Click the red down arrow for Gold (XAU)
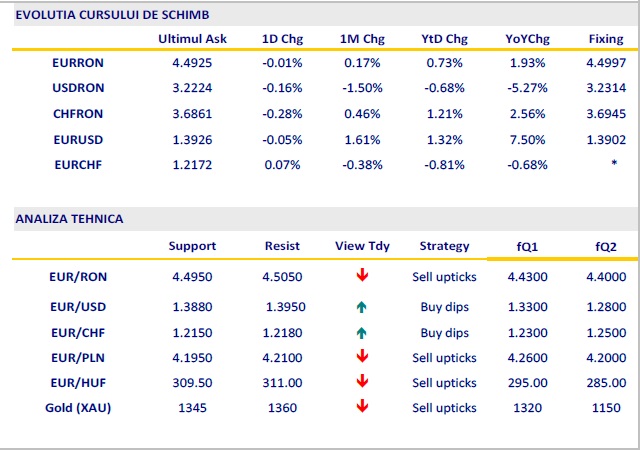Screen dimensions: 640x450 tap(362, 407)
